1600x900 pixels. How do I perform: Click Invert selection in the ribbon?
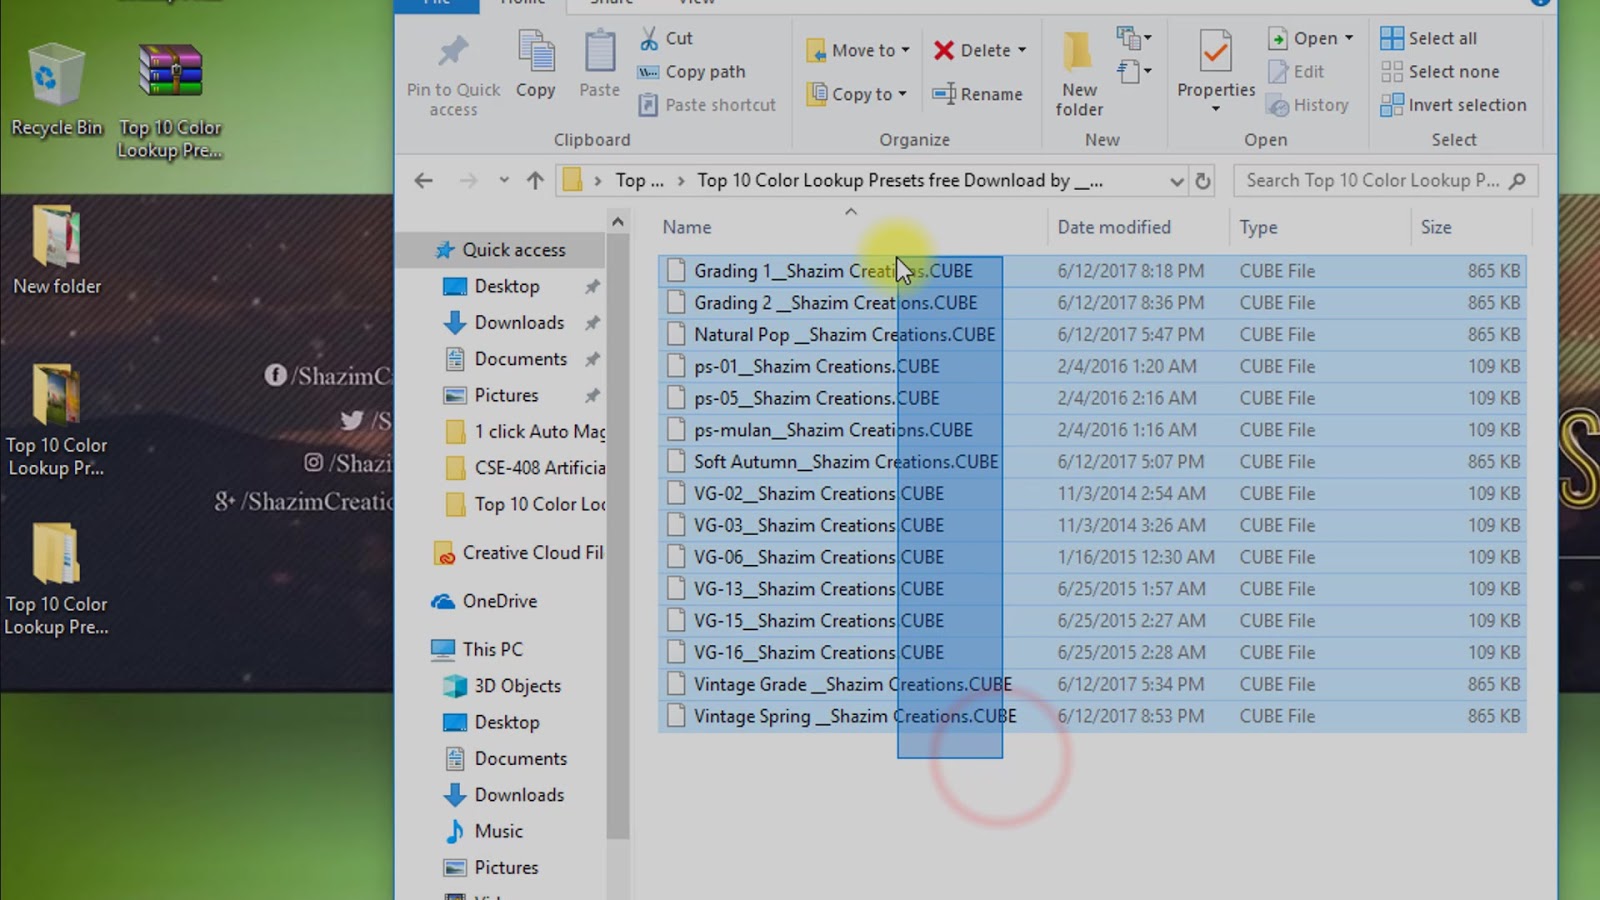[x=1453, y=105]
